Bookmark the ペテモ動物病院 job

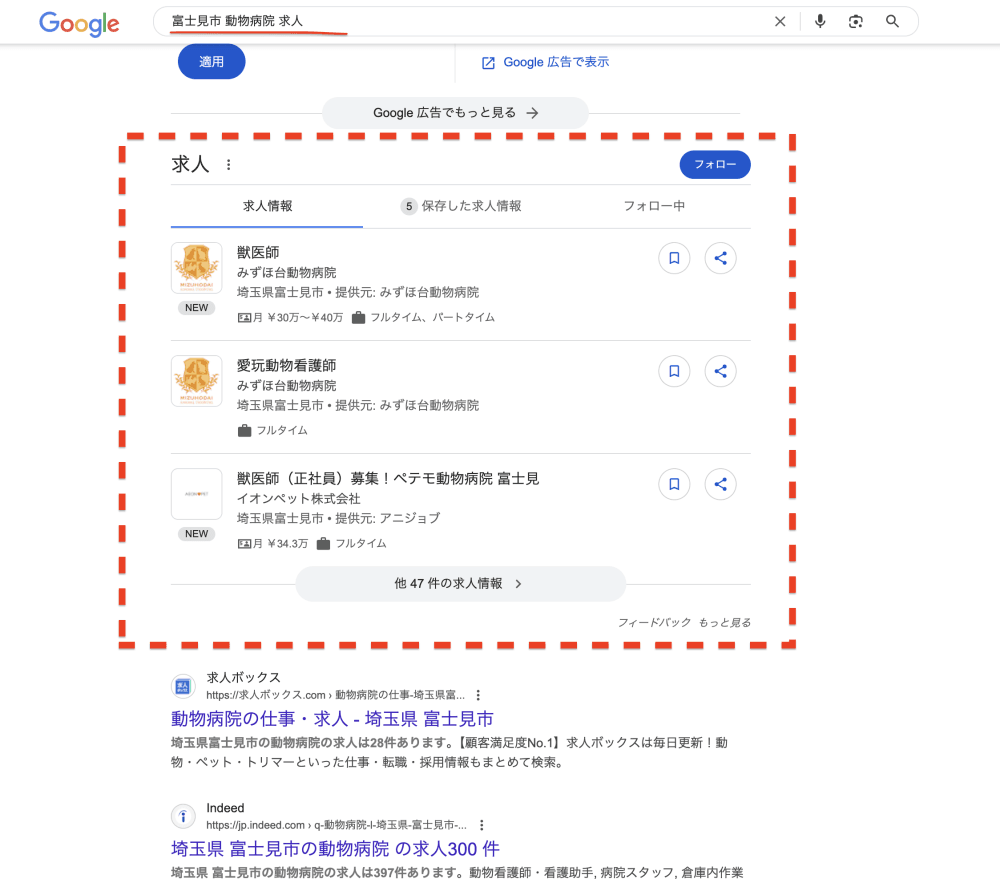(674, 484)
